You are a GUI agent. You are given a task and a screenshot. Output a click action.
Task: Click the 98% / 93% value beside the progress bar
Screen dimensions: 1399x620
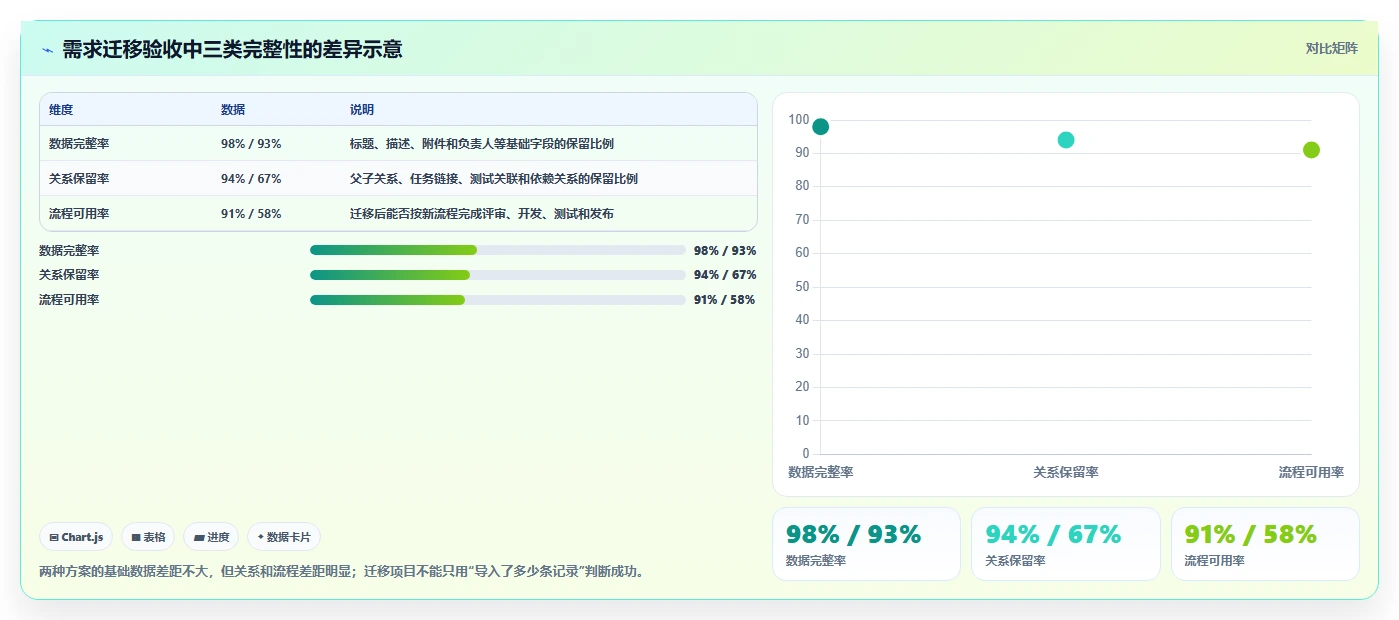725,251
